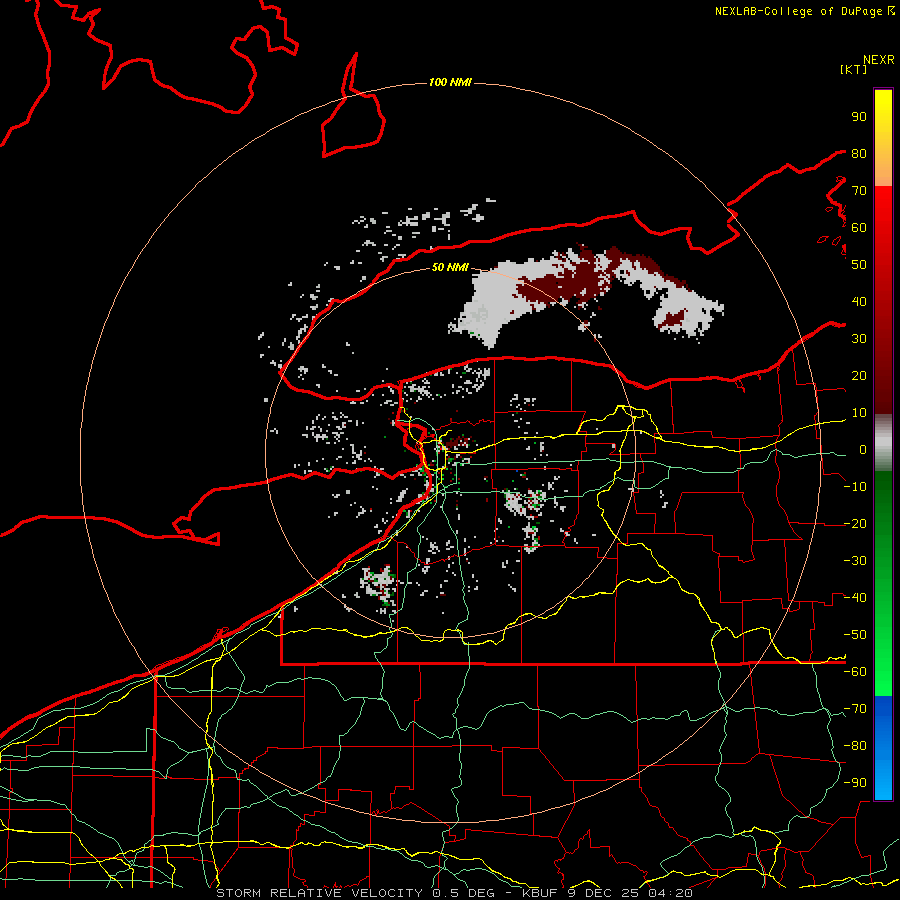The width and height of the screenshot is (900, 900).
Task: Click the -90 value on the velocity scale
Action: pos(855,783)
